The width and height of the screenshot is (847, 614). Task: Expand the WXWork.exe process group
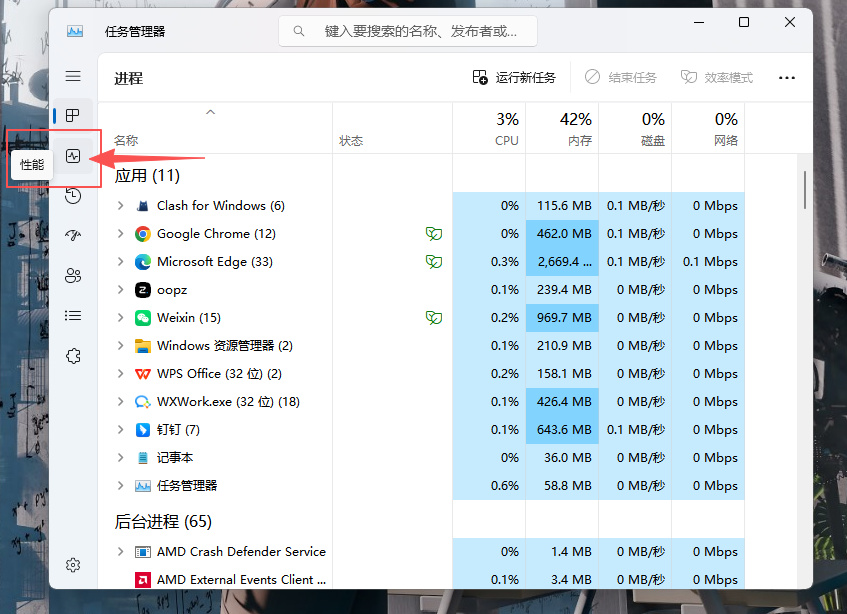[120, 402]
